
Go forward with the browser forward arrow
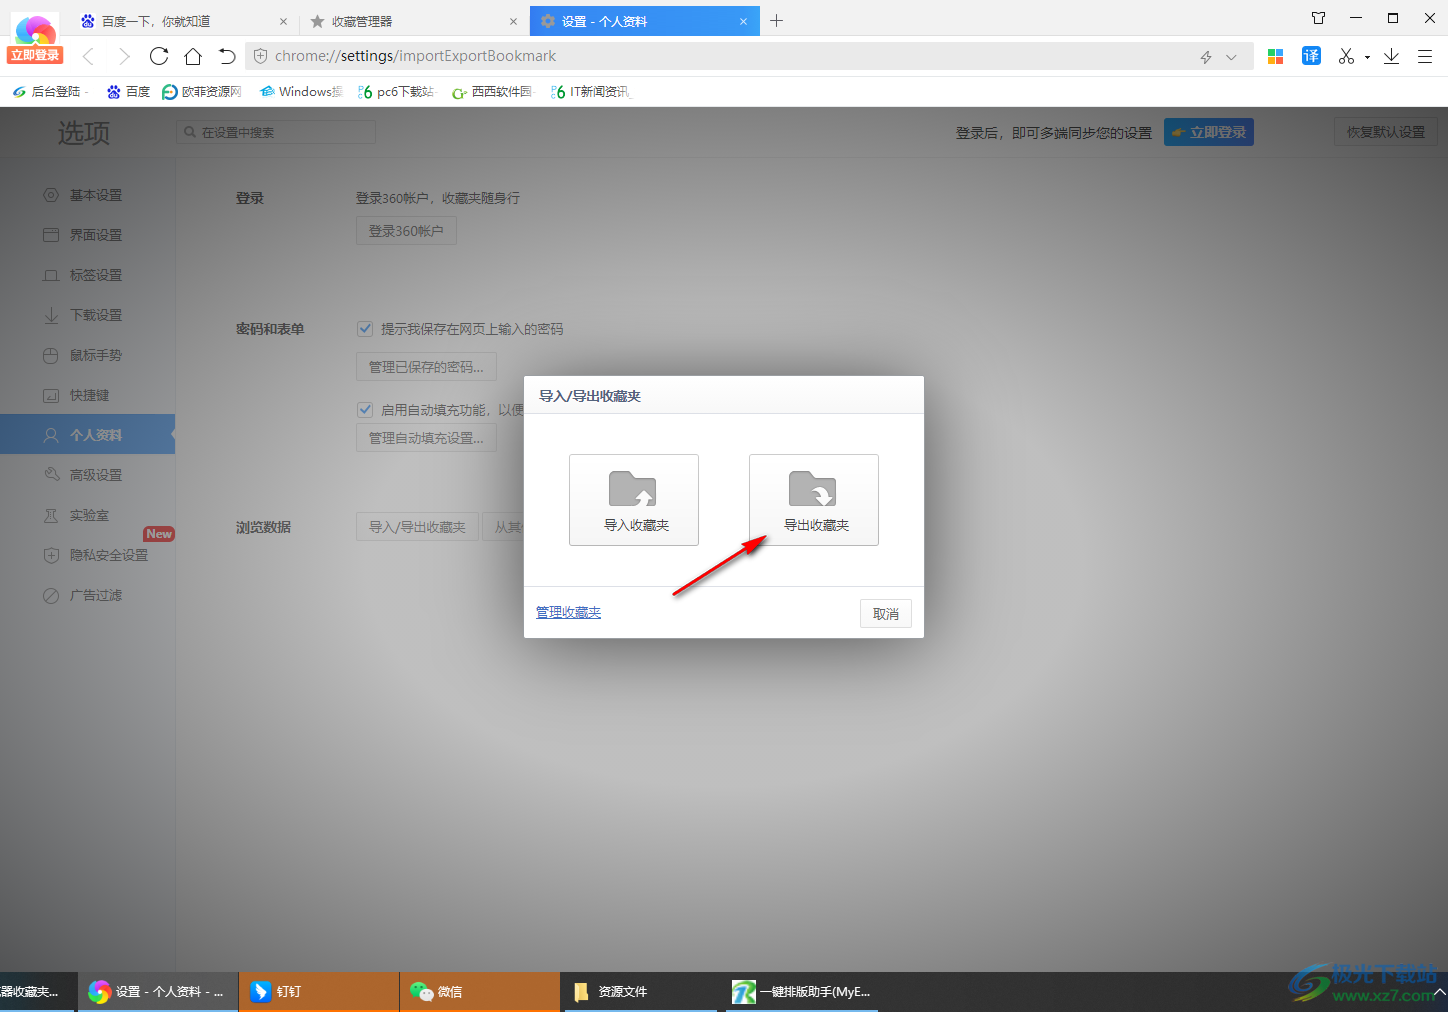coord(124,56)
